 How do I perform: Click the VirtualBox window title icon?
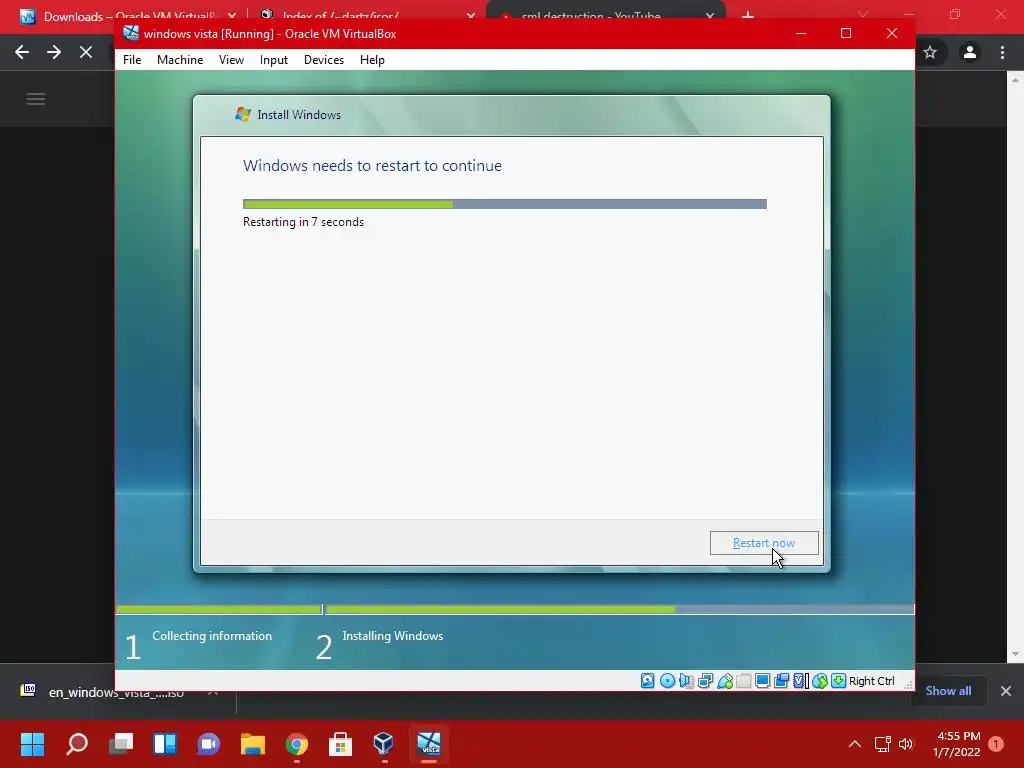tap(131, 33)
